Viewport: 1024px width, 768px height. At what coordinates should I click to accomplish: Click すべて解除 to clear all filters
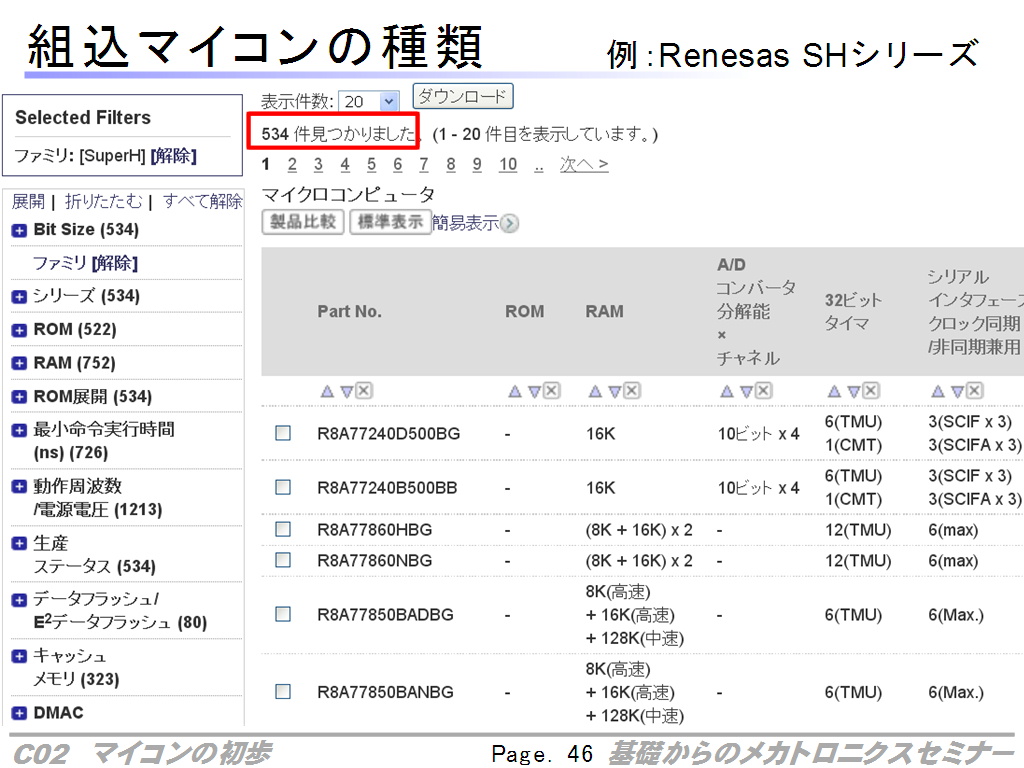click(x=202, y=202)
